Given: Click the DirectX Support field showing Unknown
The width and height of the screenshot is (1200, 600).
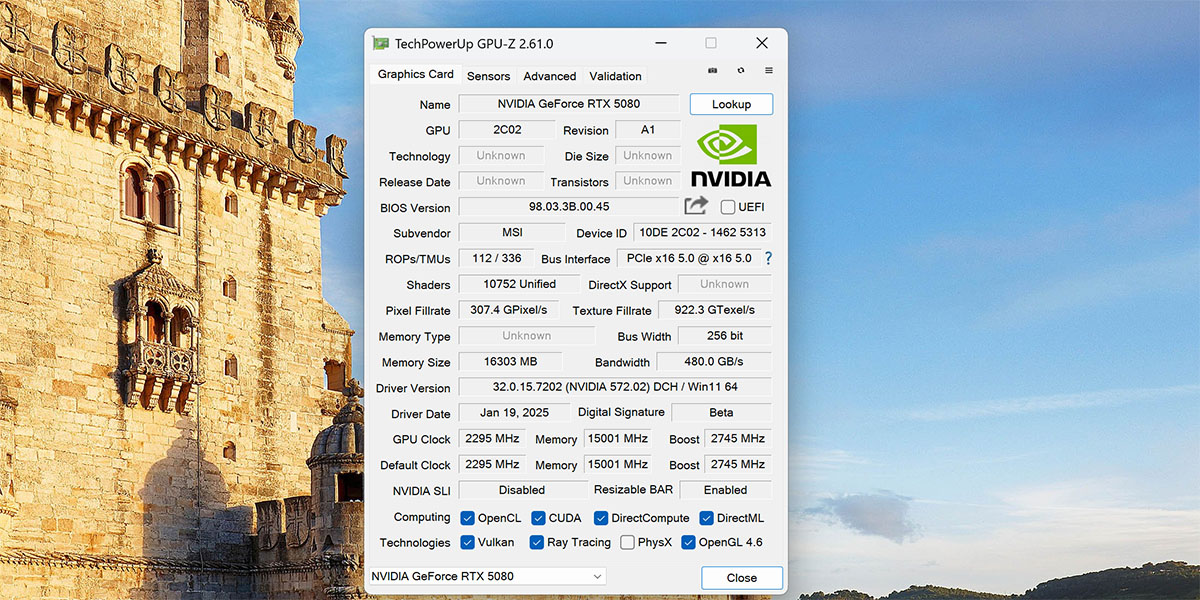Looking at the screenshot, I should 724,284.
